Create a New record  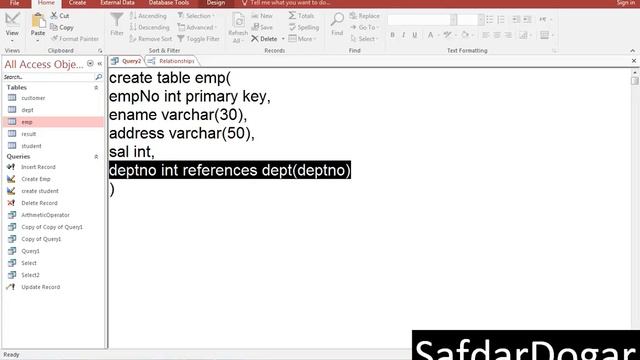(262, 16)
